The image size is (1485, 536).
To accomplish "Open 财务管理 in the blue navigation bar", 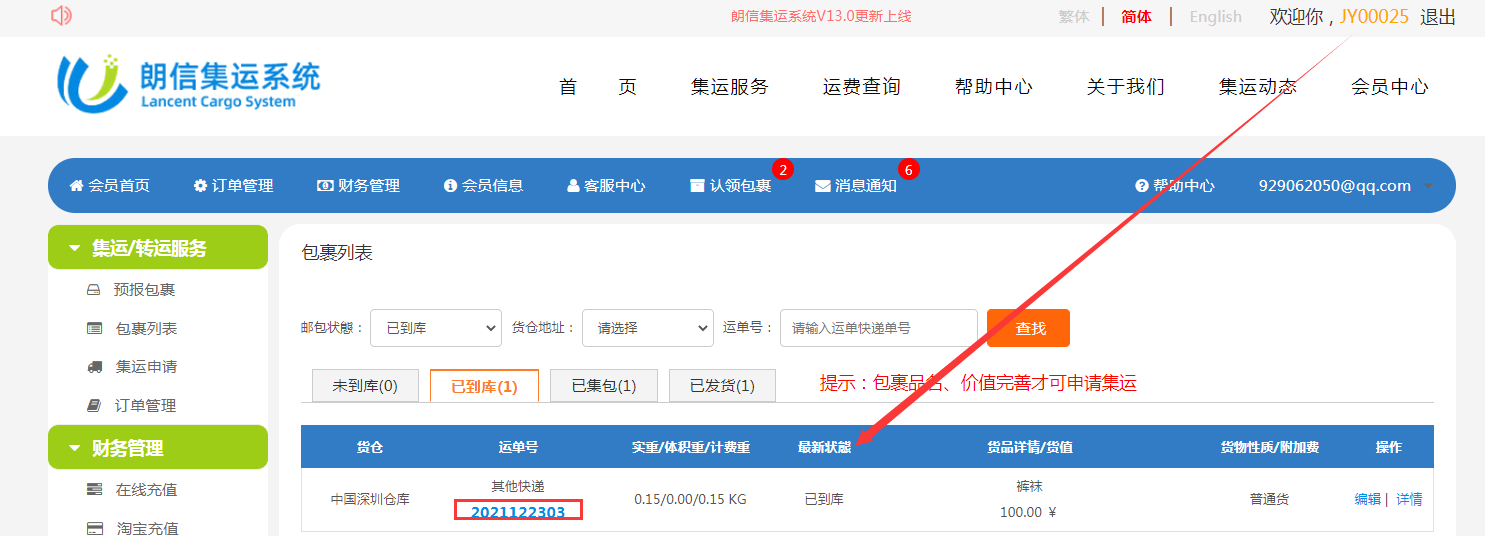I will (358, 186).
